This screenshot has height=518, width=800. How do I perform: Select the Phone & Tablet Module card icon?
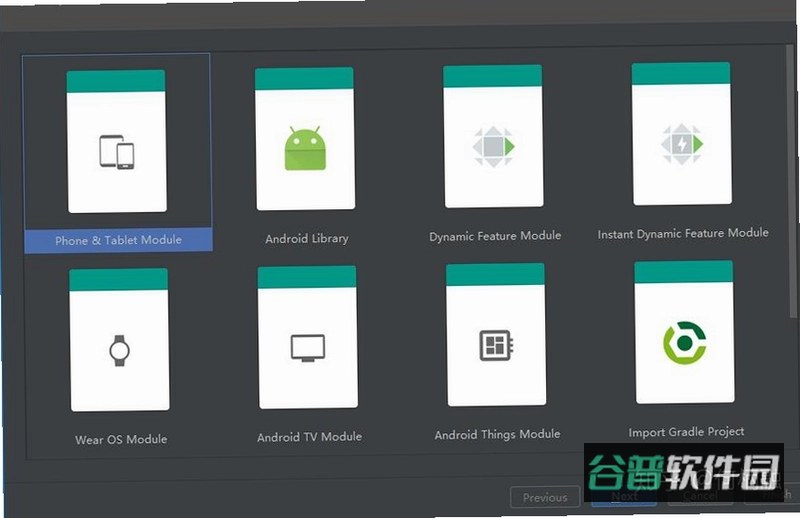(117, 152)
